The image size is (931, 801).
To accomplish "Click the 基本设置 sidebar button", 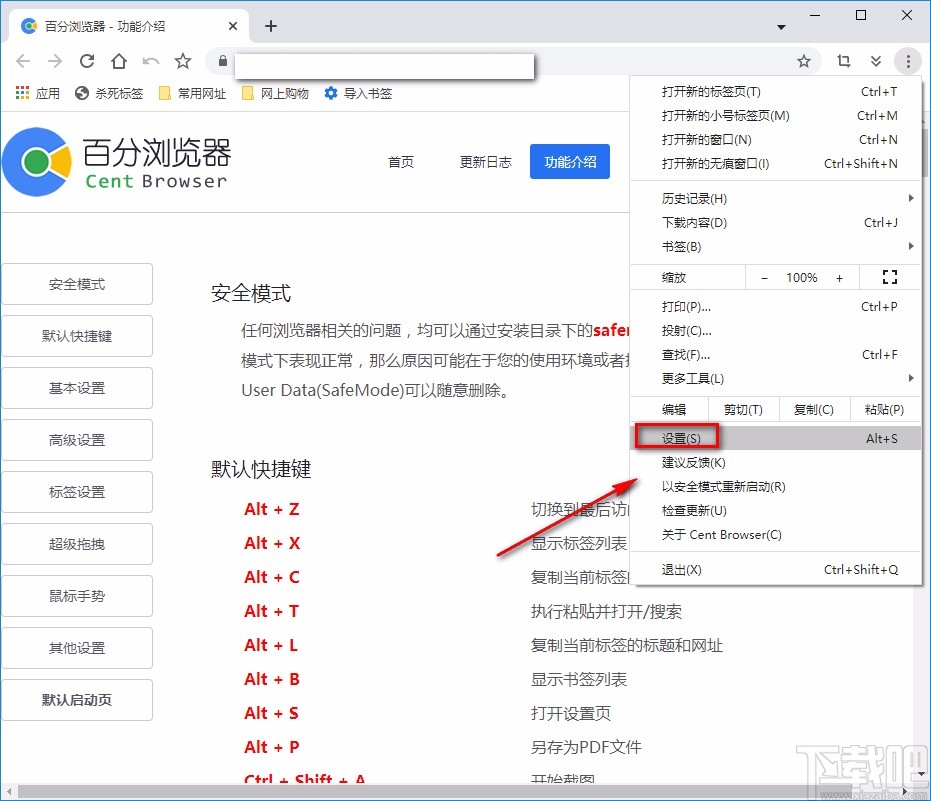I will (77, 388).
